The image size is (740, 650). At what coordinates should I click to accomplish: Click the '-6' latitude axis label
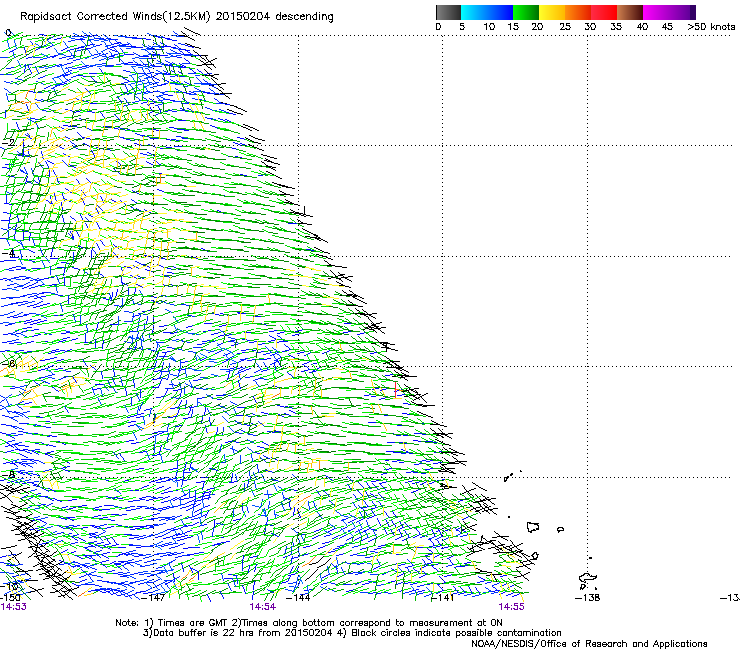(8, 364)
